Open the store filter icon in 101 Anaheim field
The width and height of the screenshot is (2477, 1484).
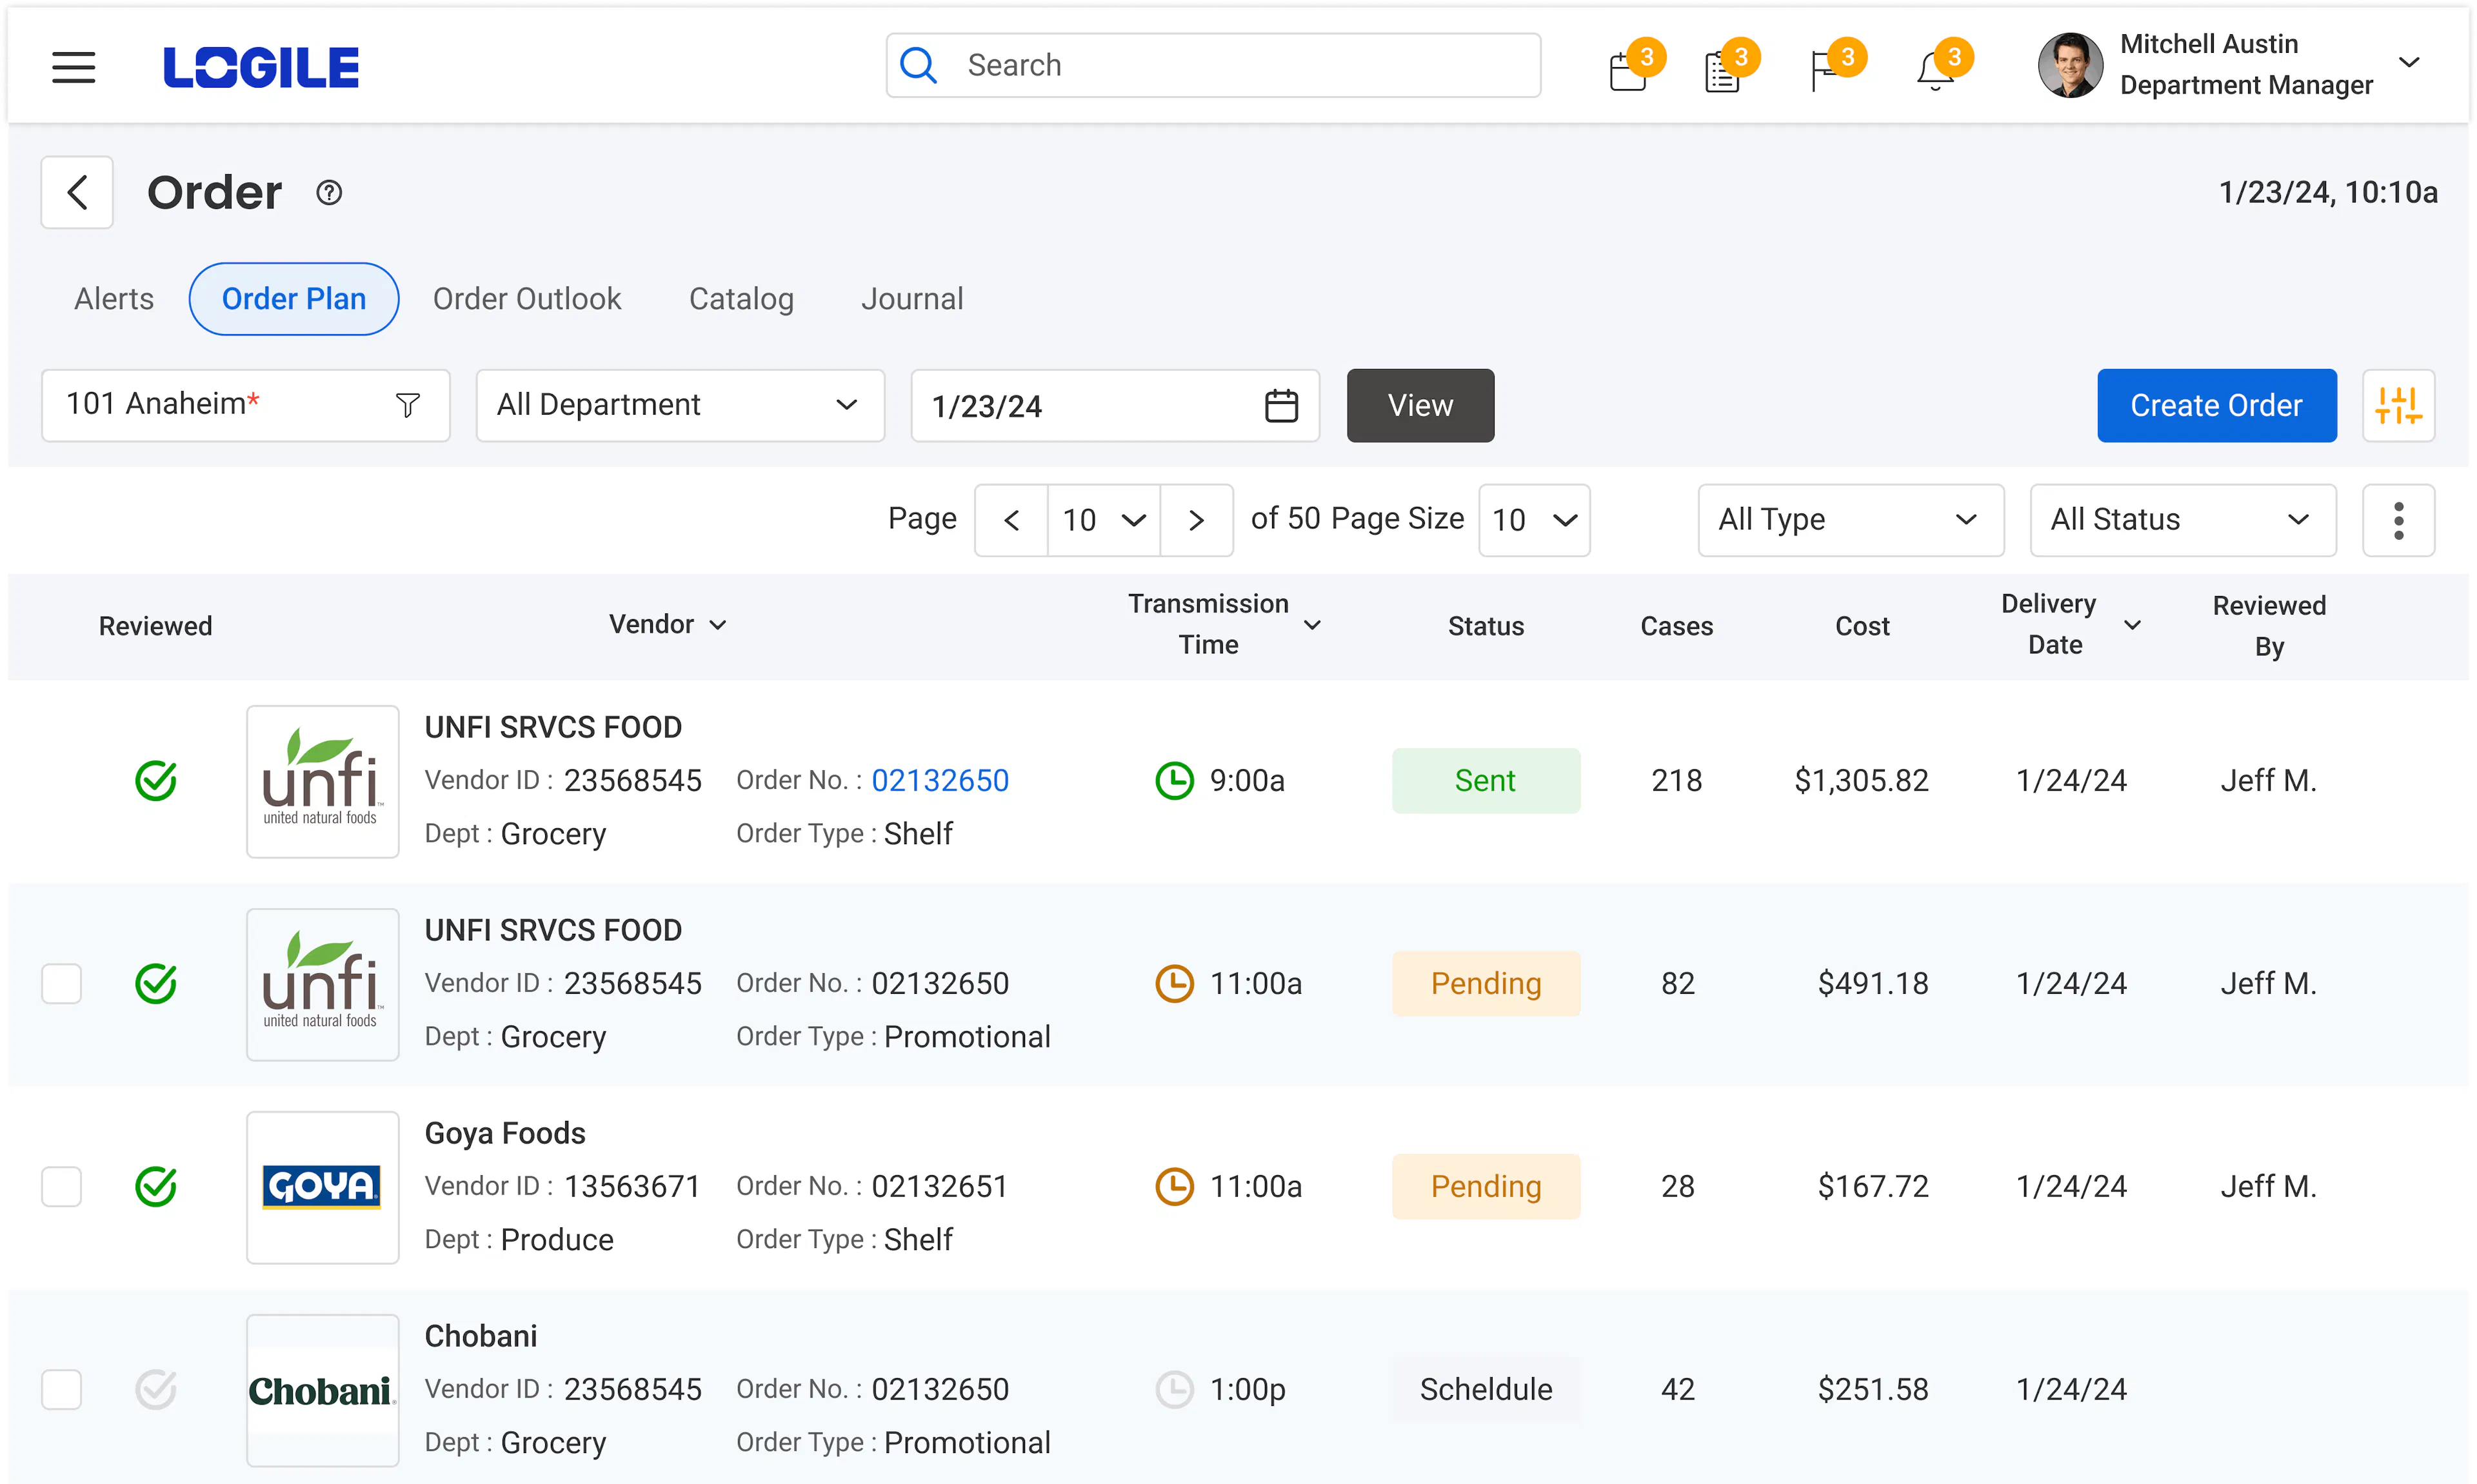click(408, 405)
